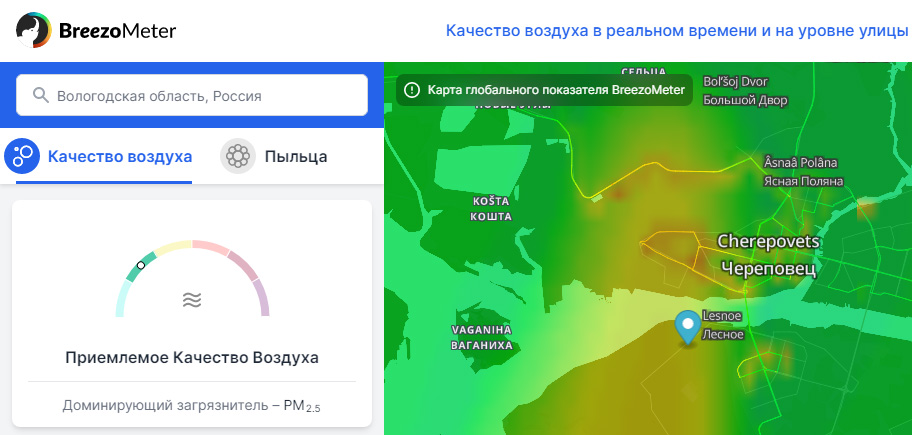Click the pink segment of the gauge

pyautogui.click(x=211, y=246)
